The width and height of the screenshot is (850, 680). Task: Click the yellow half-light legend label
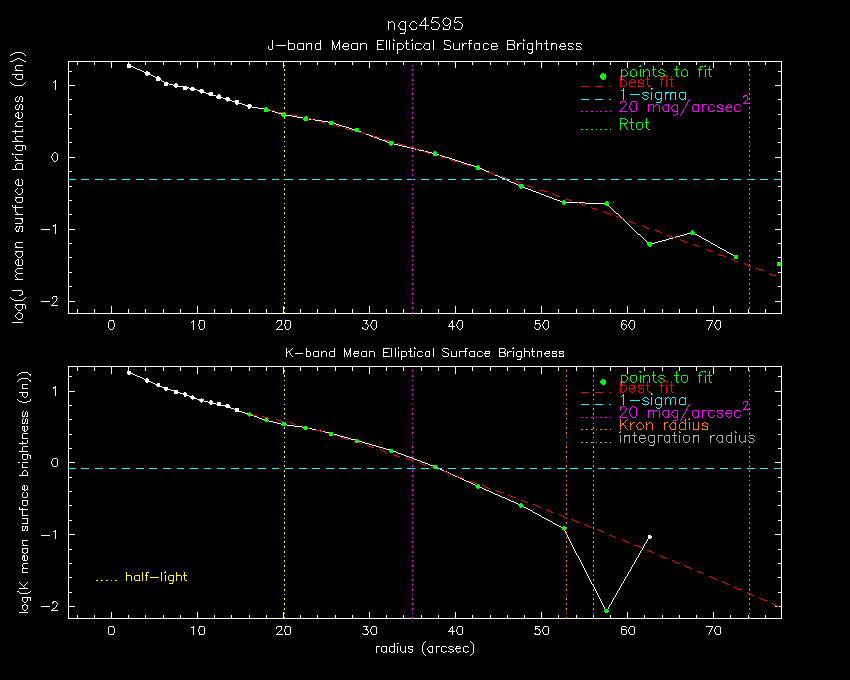155,577
